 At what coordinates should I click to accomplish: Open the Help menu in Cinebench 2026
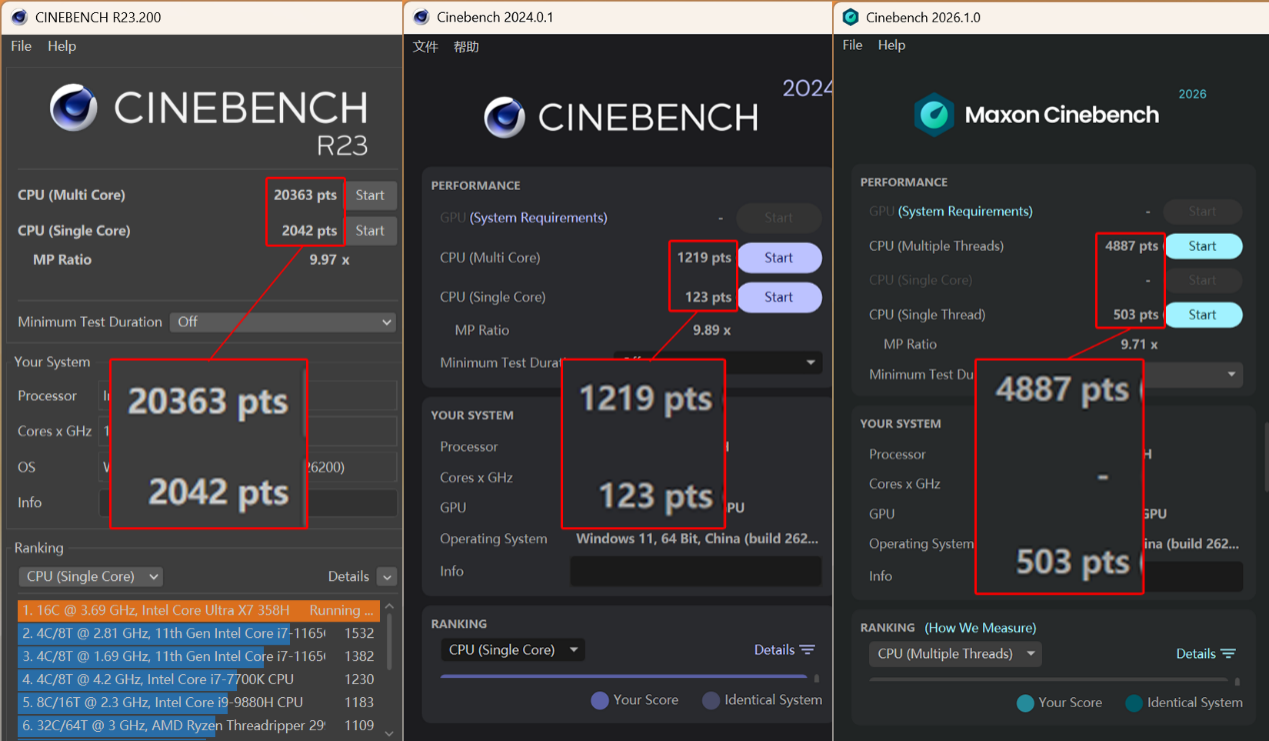click(x=891, y=45)
